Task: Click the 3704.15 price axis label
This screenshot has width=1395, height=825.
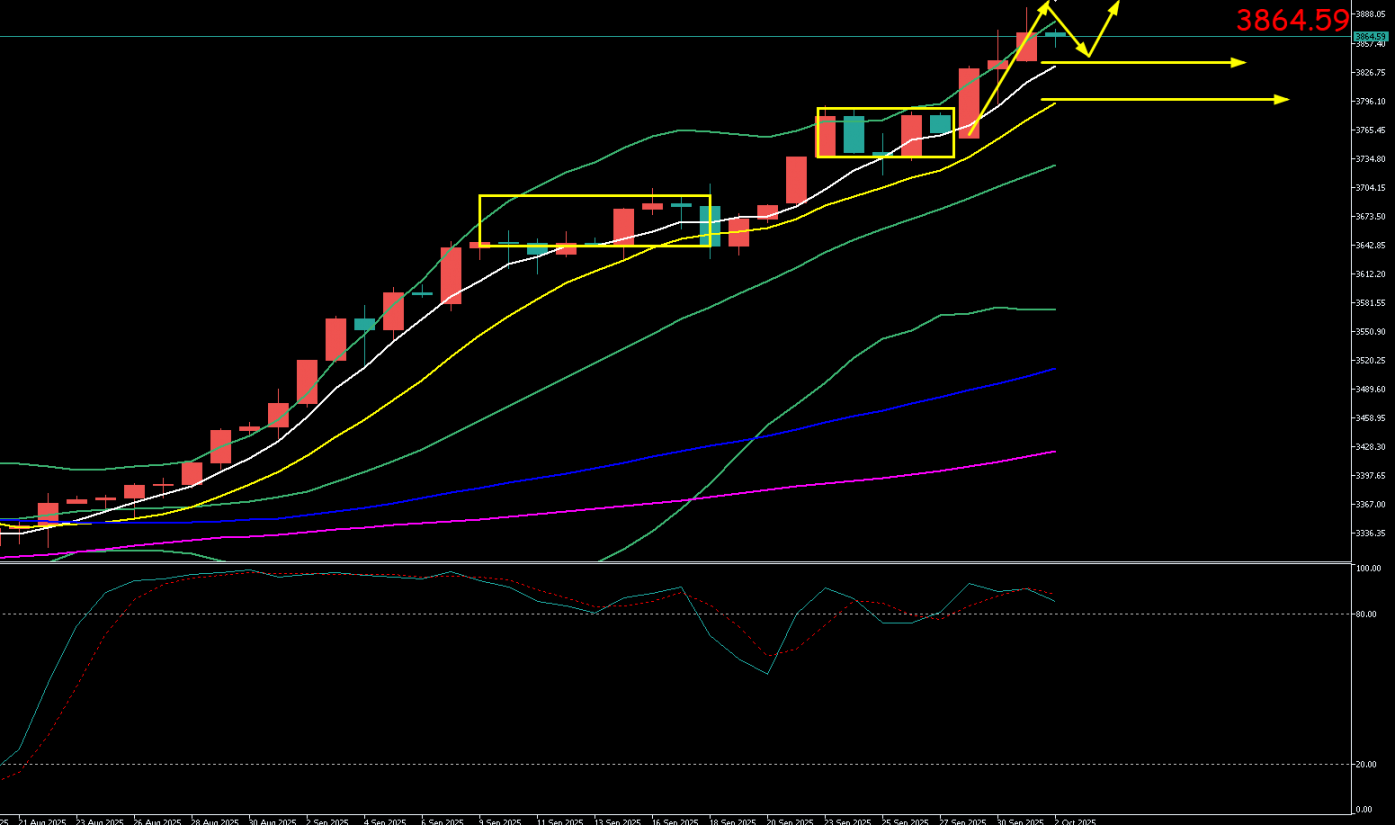Action: [1367, 188]
